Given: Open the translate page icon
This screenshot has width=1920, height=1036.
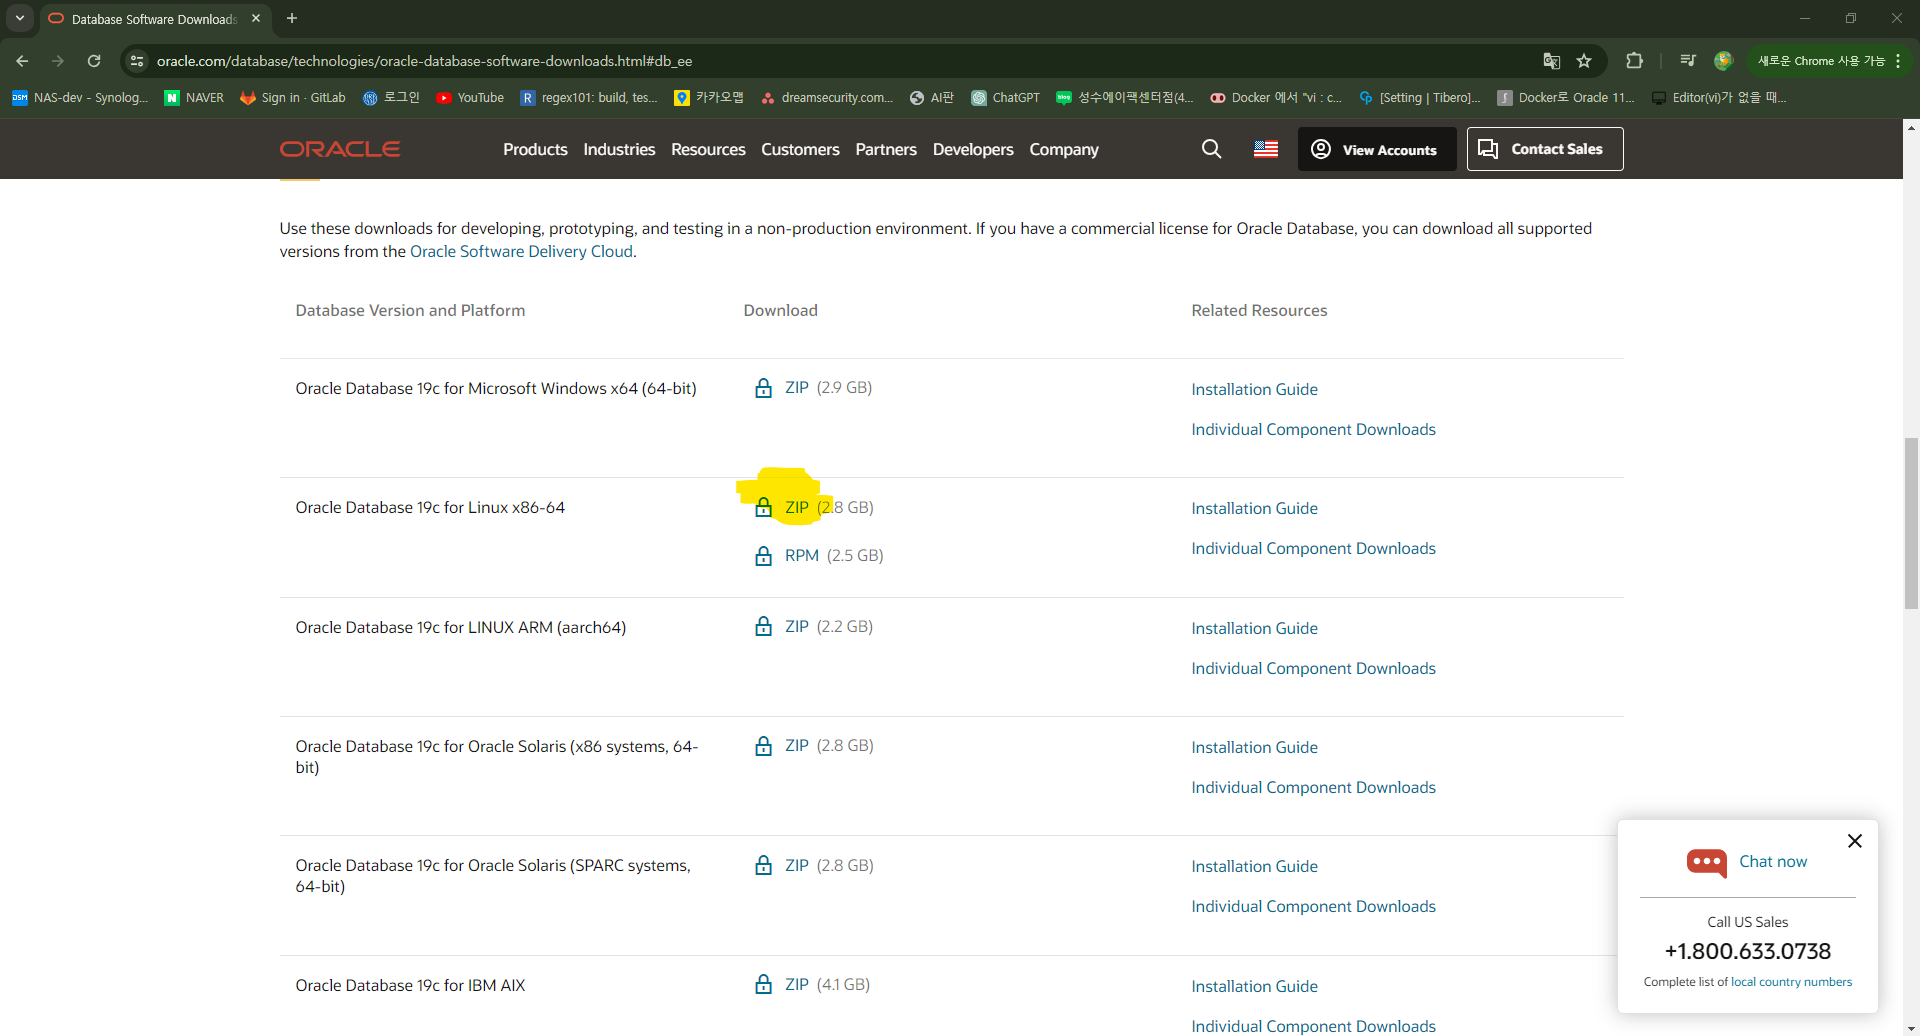Looking at the screenshot, I should click(1551, 61).
